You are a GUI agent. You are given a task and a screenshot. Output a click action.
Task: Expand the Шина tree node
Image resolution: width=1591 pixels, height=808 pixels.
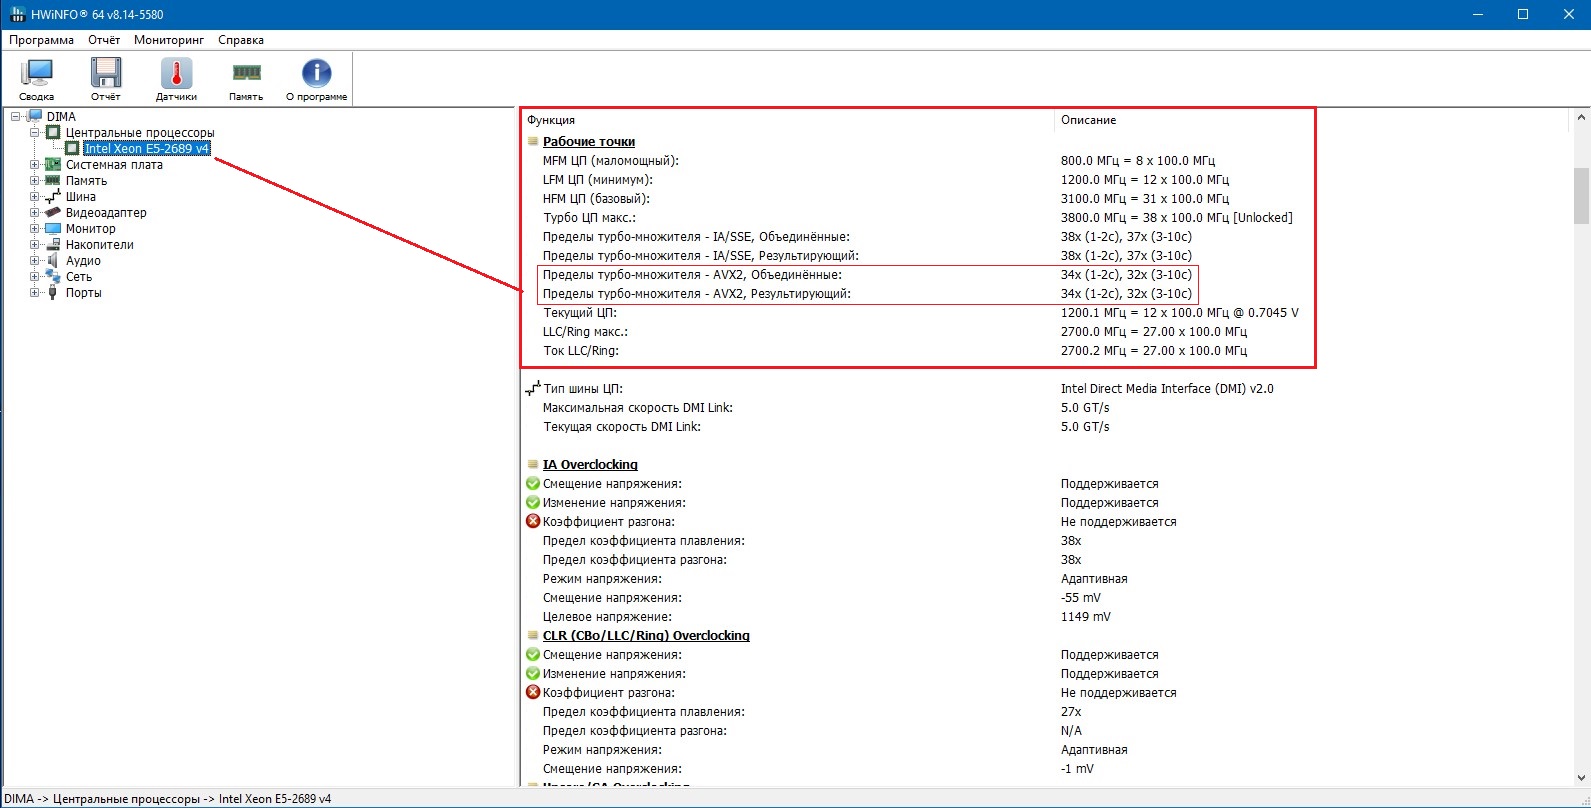[x=35, y=196]
